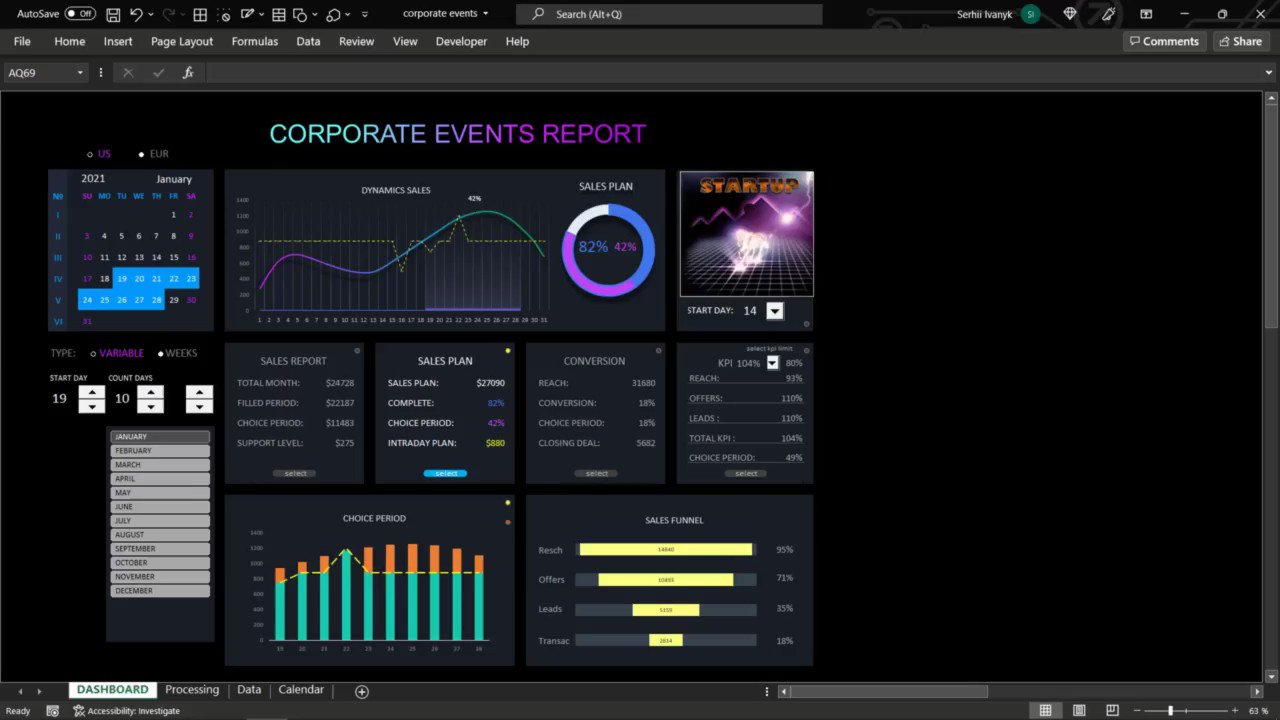Open the Undo history dropdown arrow
Screen dimensions: 1280x720
click(x=150, y=14)
